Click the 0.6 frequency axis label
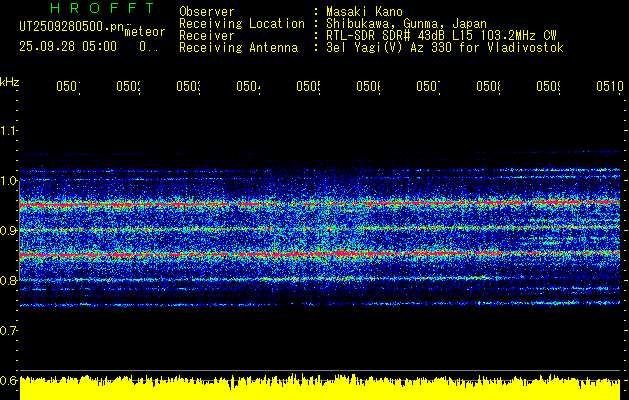 (8, 380)
